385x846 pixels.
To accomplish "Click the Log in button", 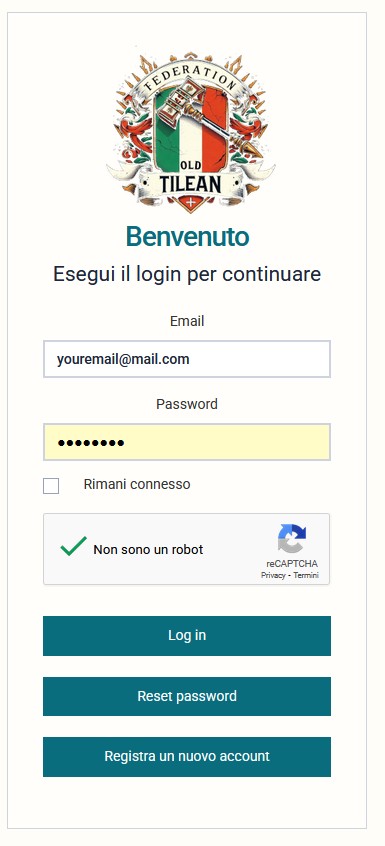I will coord(187,636).
